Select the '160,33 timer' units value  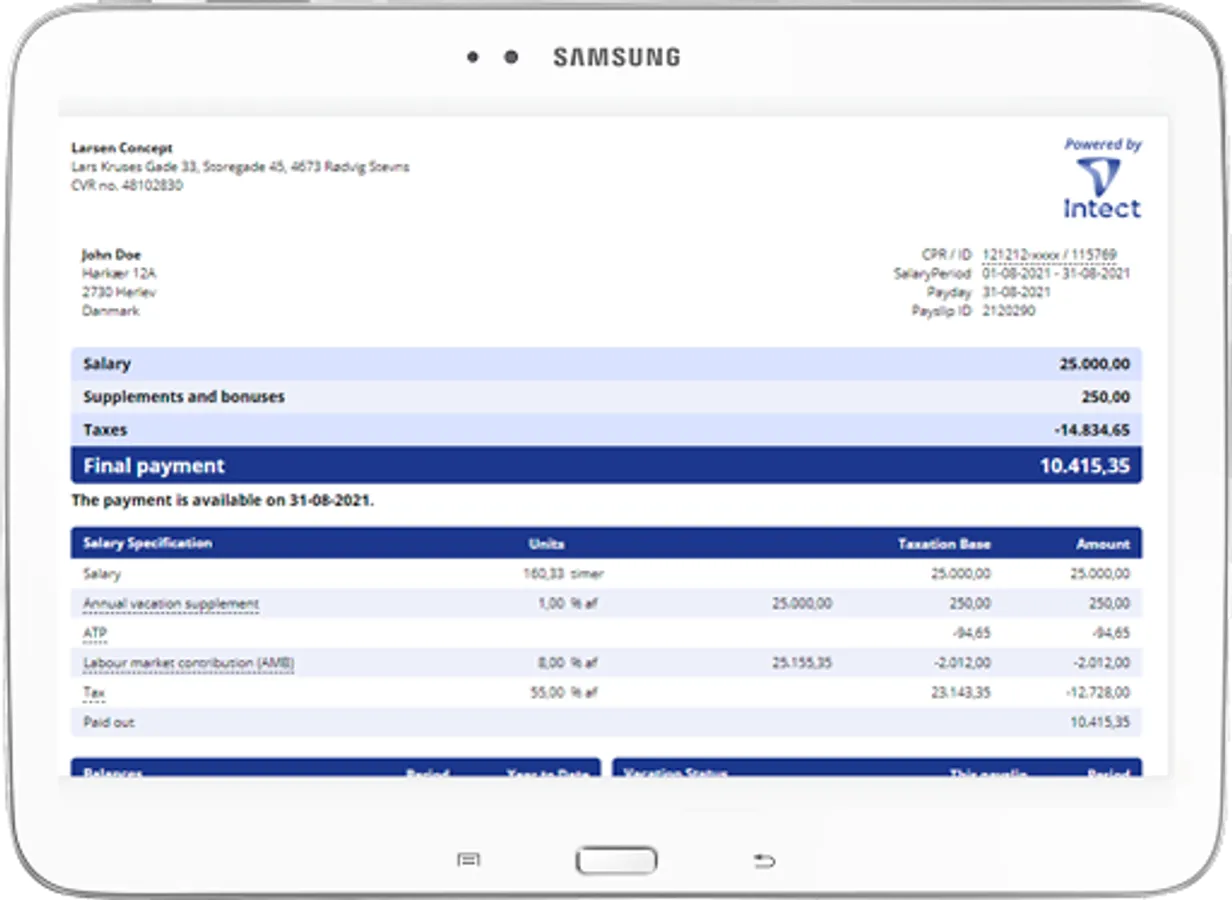(563, 574)
